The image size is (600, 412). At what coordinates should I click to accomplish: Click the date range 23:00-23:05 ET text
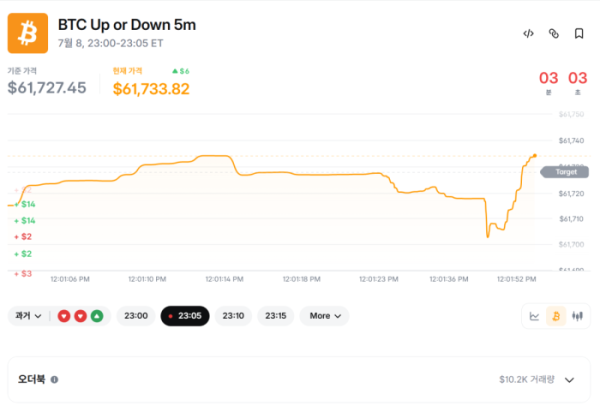(x=111, y=43)
